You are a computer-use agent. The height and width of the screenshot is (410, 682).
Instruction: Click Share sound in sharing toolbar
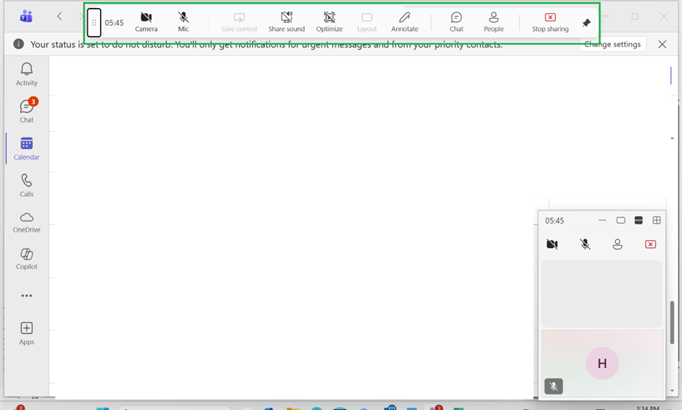coord(286,22)
